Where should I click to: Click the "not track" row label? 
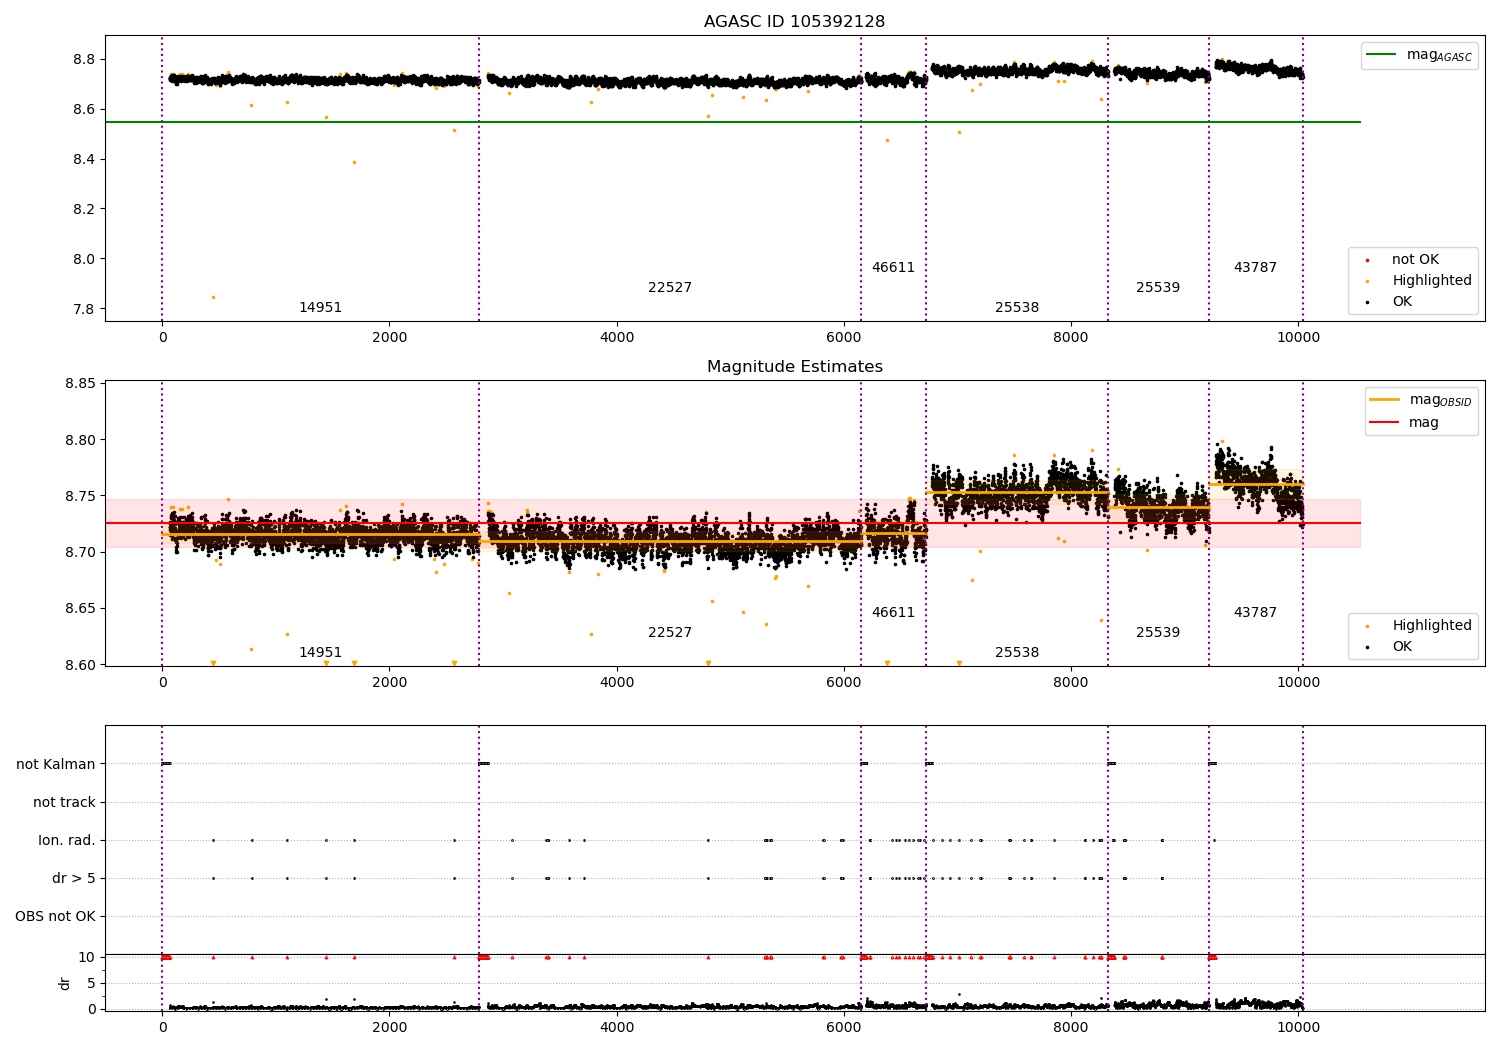tap(64, 802)
